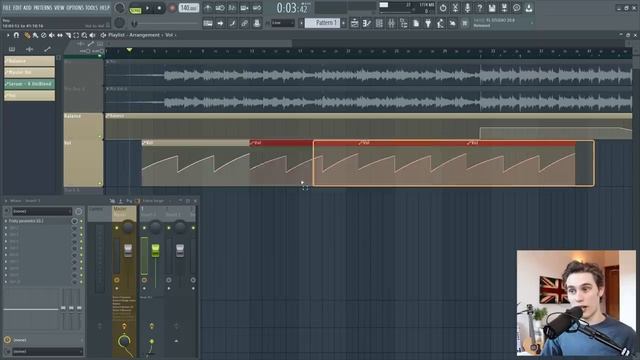Click the render/export audio icon
The image size is (640, 360).
[504, 8]
